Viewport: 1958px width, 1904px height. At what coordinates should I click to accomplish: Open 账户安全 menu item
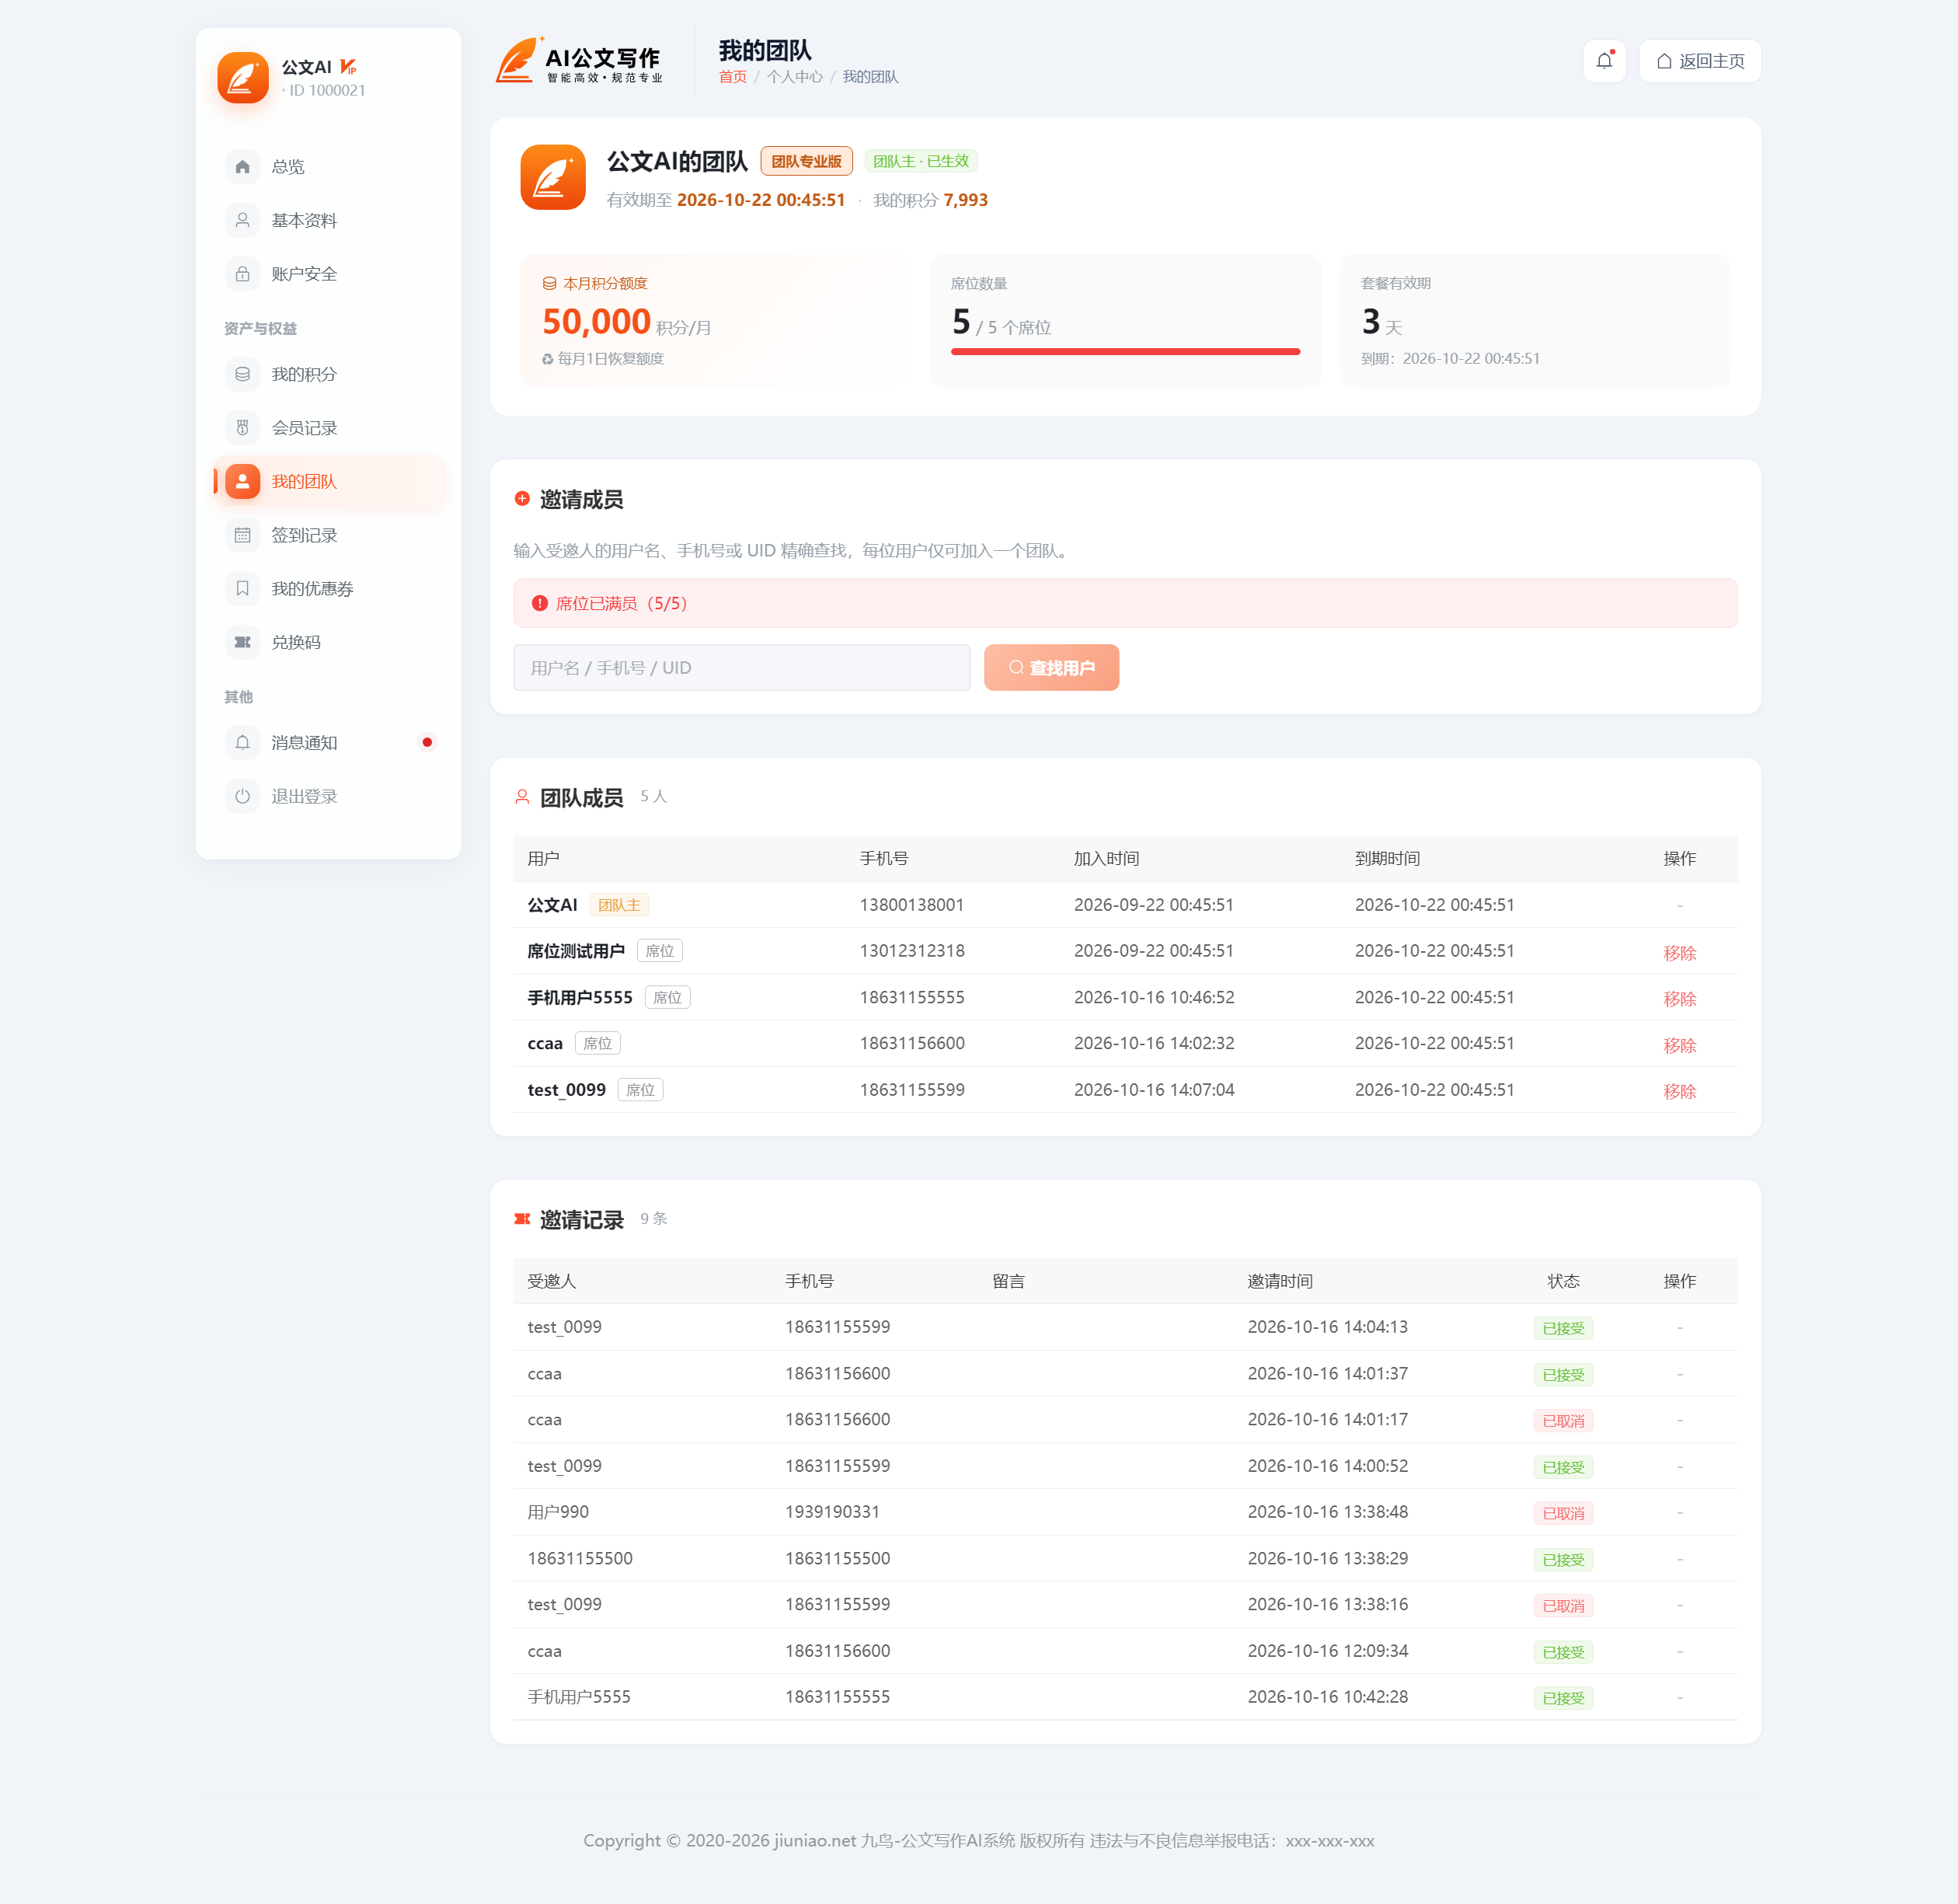coord(329,274)
